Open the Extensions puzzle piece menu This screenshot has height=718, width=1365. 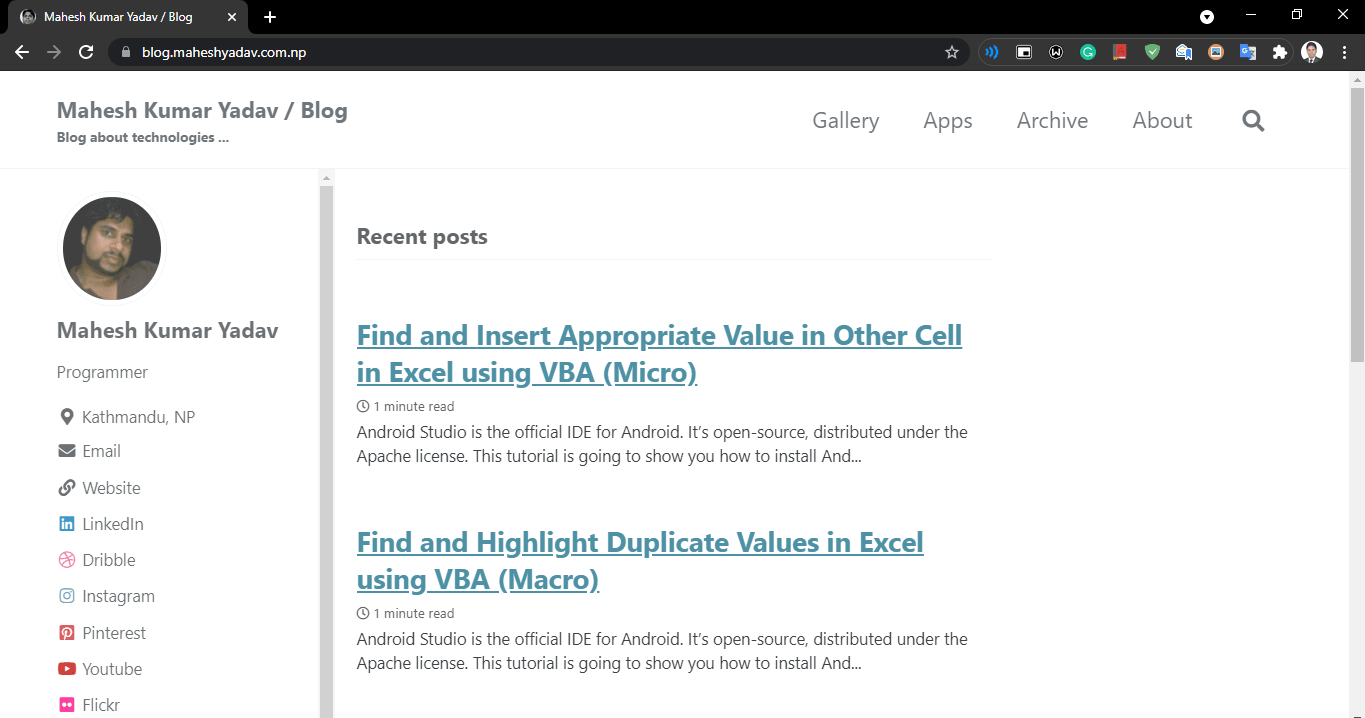click(x=1279, y=52)
